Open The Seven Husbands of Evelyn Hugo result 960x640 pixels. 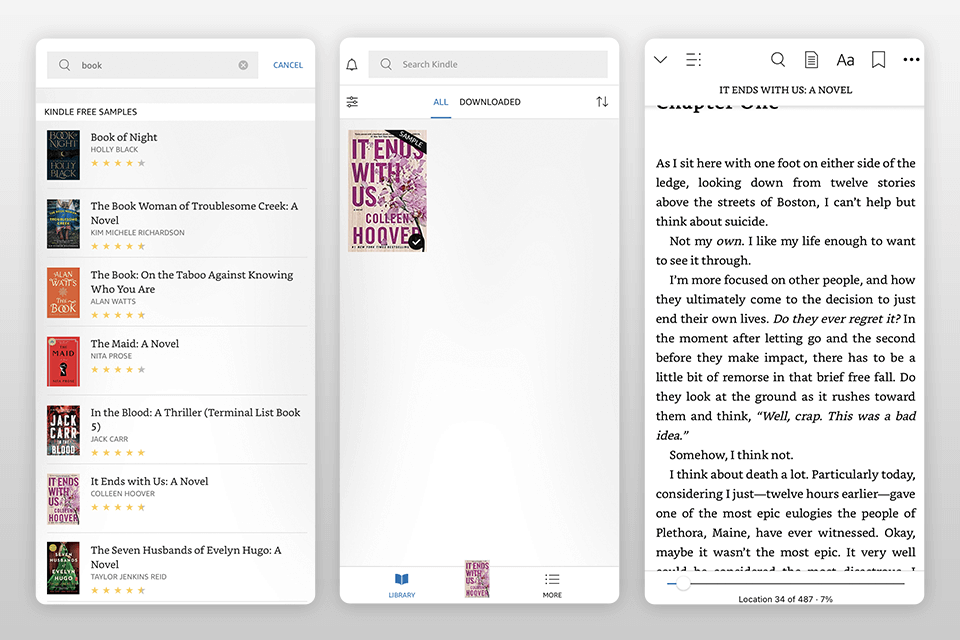(x=176, y=568)
